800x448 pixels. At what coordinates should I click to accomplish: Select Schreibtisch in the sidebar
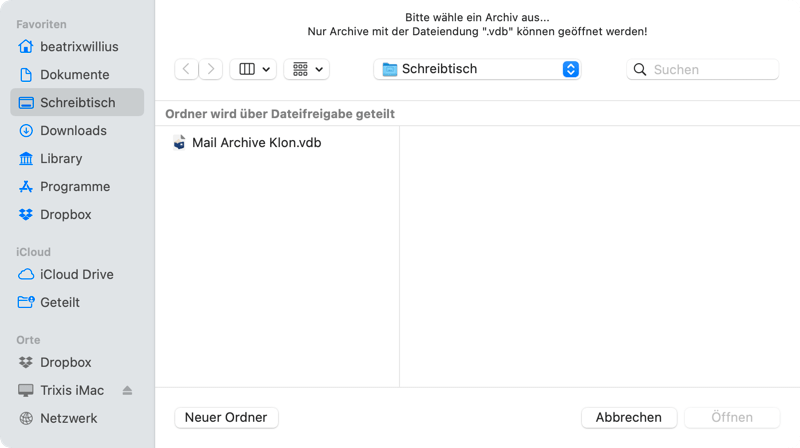(x=77, y=102)
